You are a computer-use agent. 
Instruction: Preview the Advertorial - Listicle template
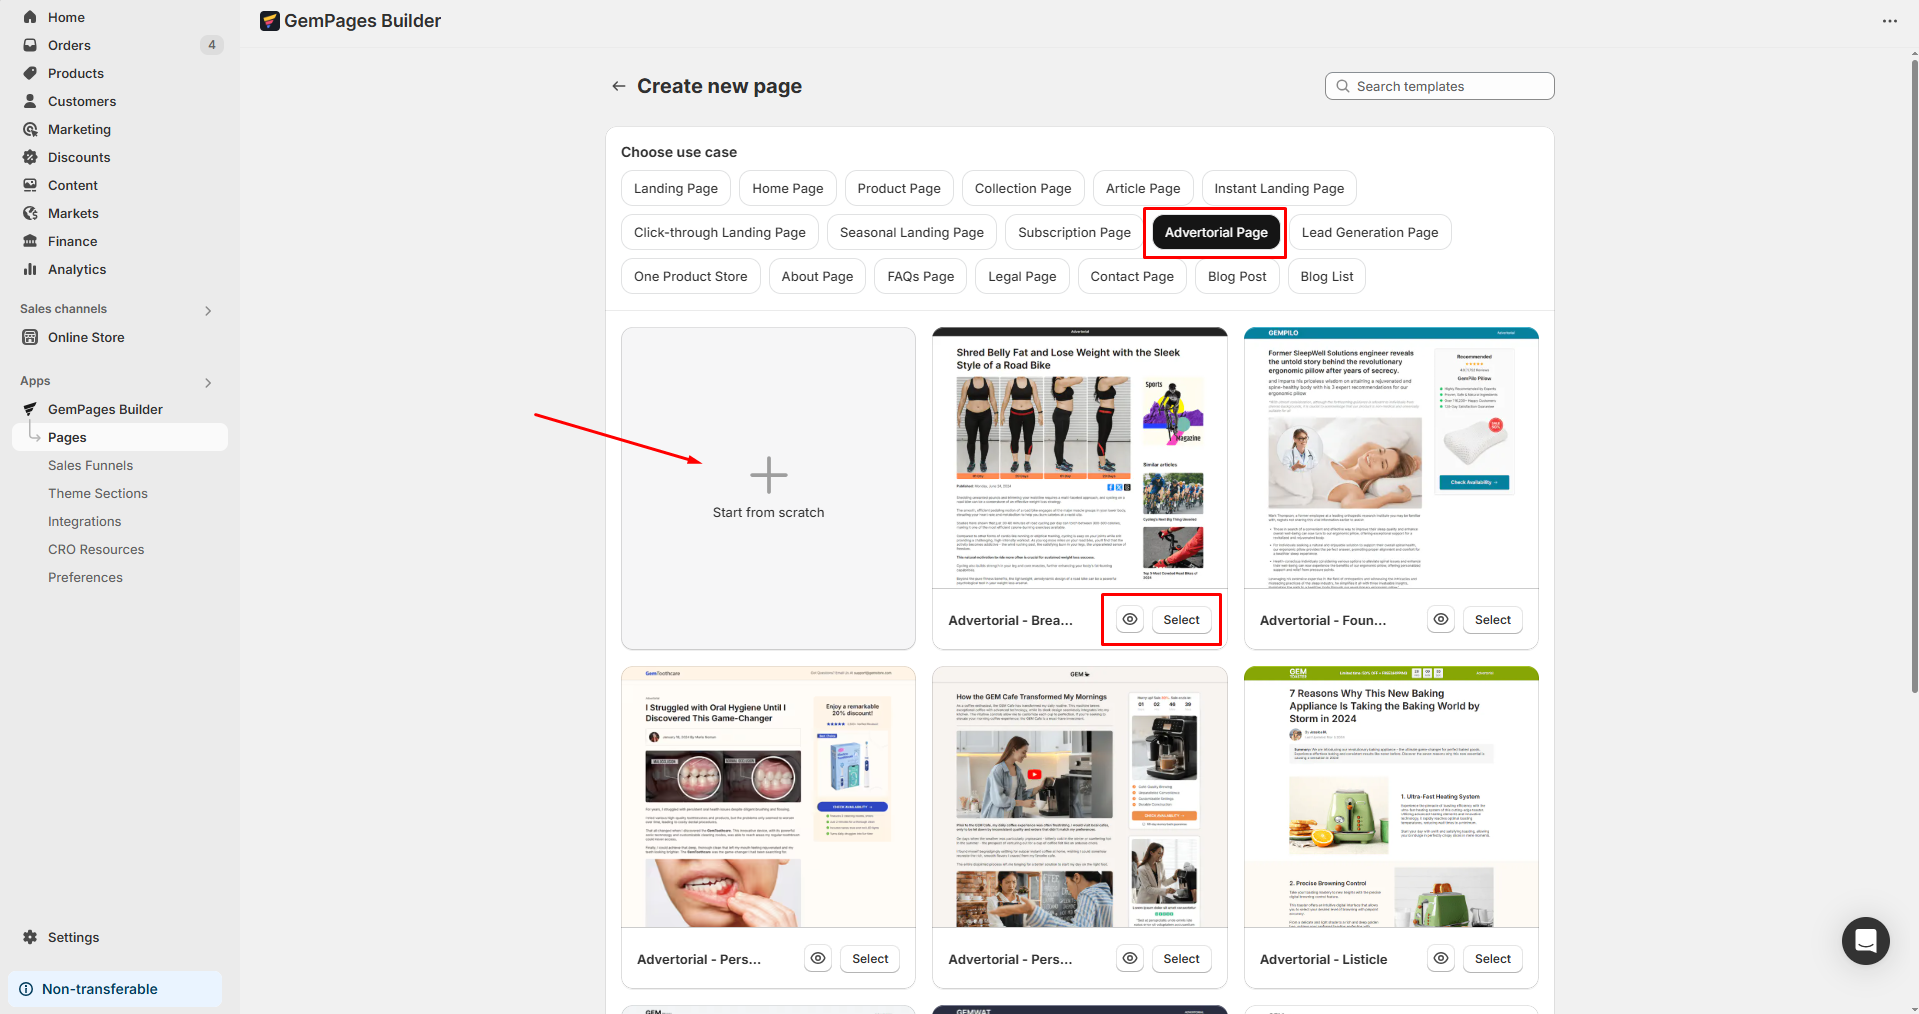click(1440, 958)
